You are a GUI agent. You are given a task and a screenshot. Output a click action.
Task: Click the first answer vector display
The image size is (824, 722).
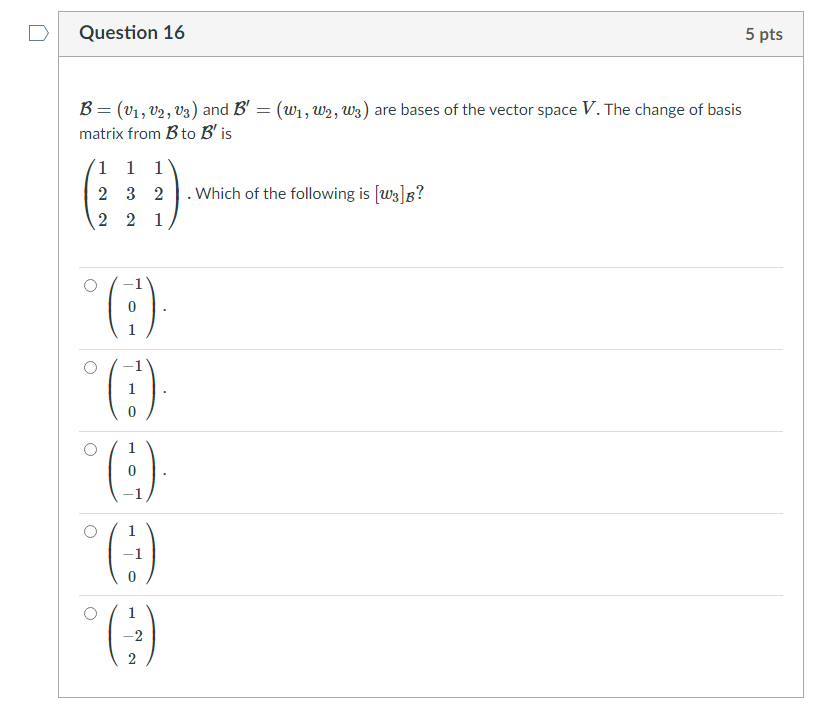click(x=131, y=306)
